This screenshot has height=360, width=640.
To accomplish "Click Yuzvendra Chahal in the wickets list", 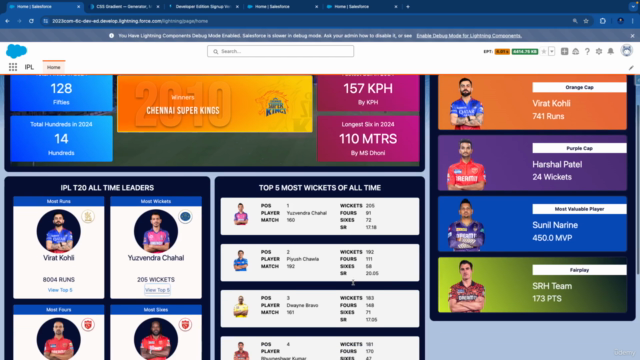I will pyautogui.click(x=307, y=213).
